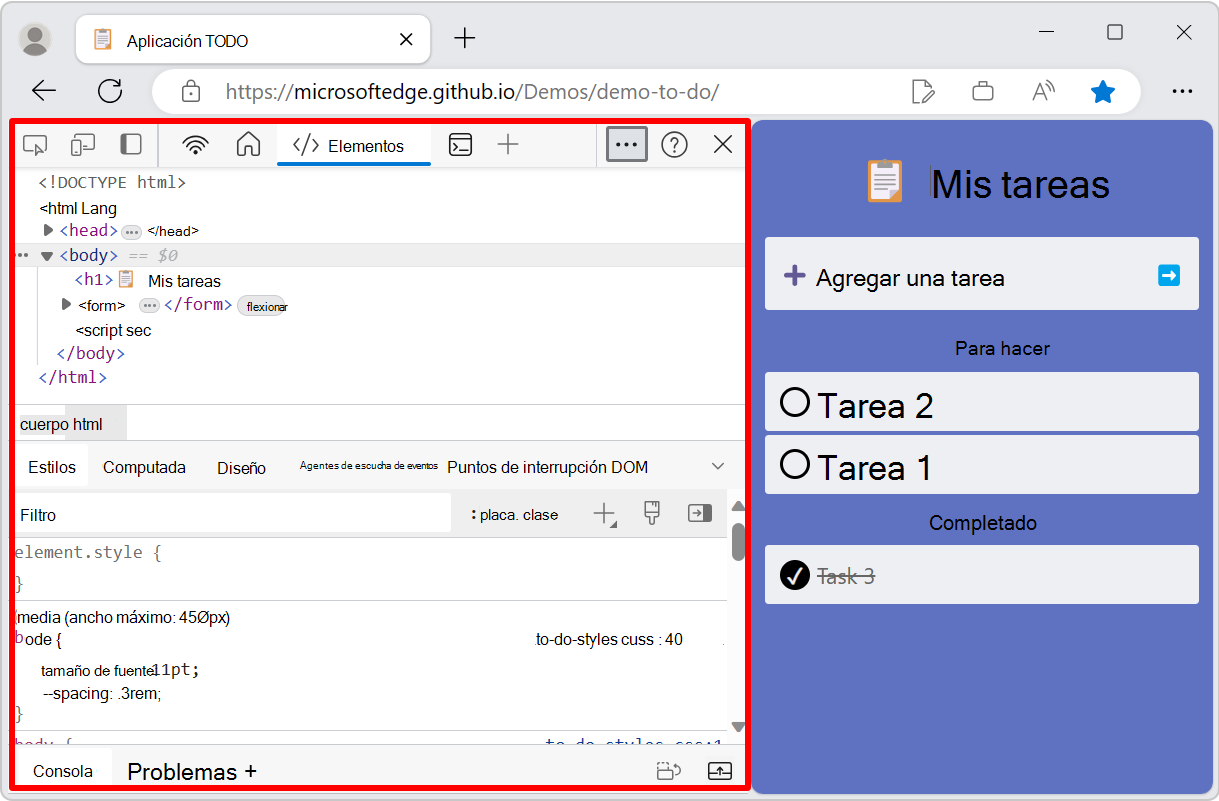This screenshot has width=1219, height=801.
Task: Click the page reload icon
Action: [x=110, y=90]
